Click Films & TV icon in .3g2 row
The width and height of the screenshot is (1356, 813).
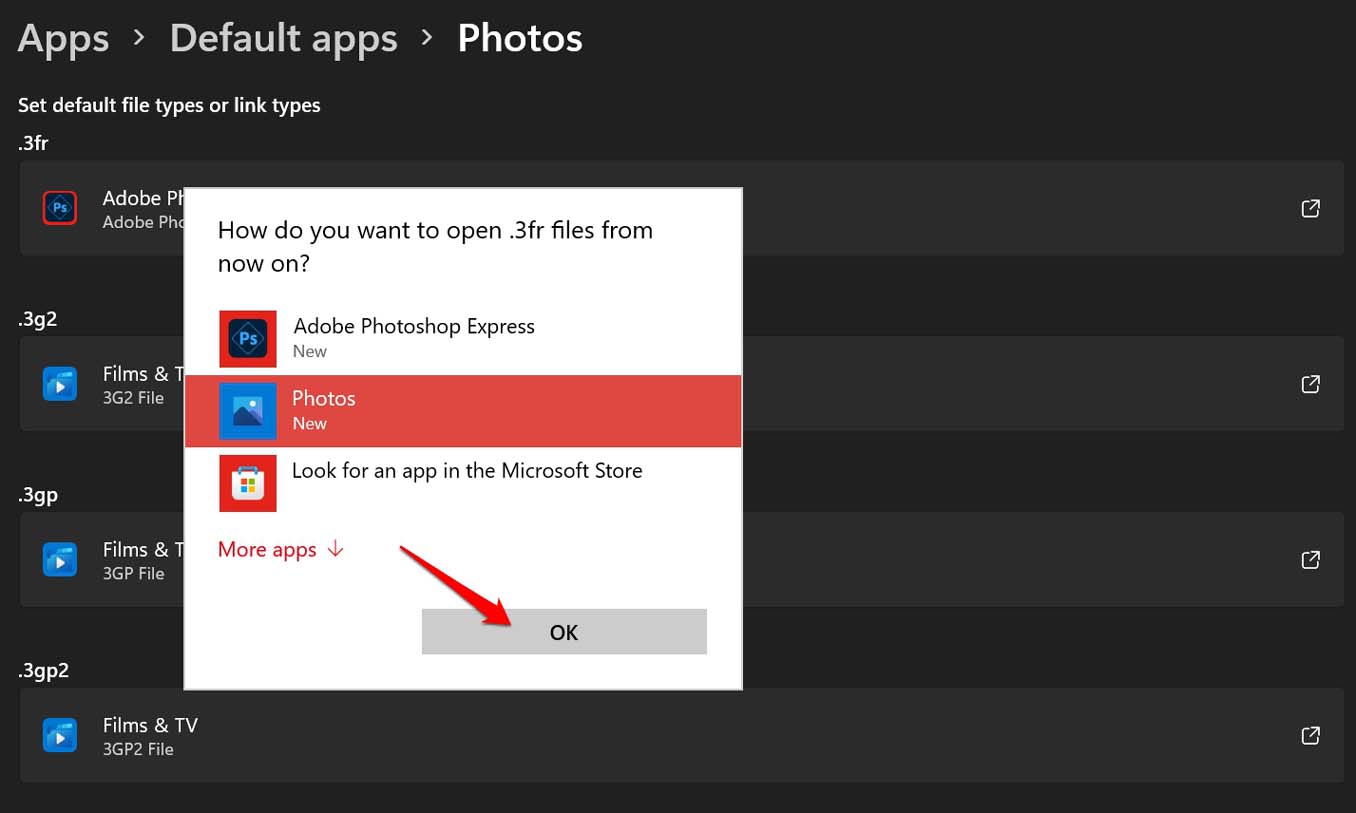pyautogui.click(x=60, y=384)
